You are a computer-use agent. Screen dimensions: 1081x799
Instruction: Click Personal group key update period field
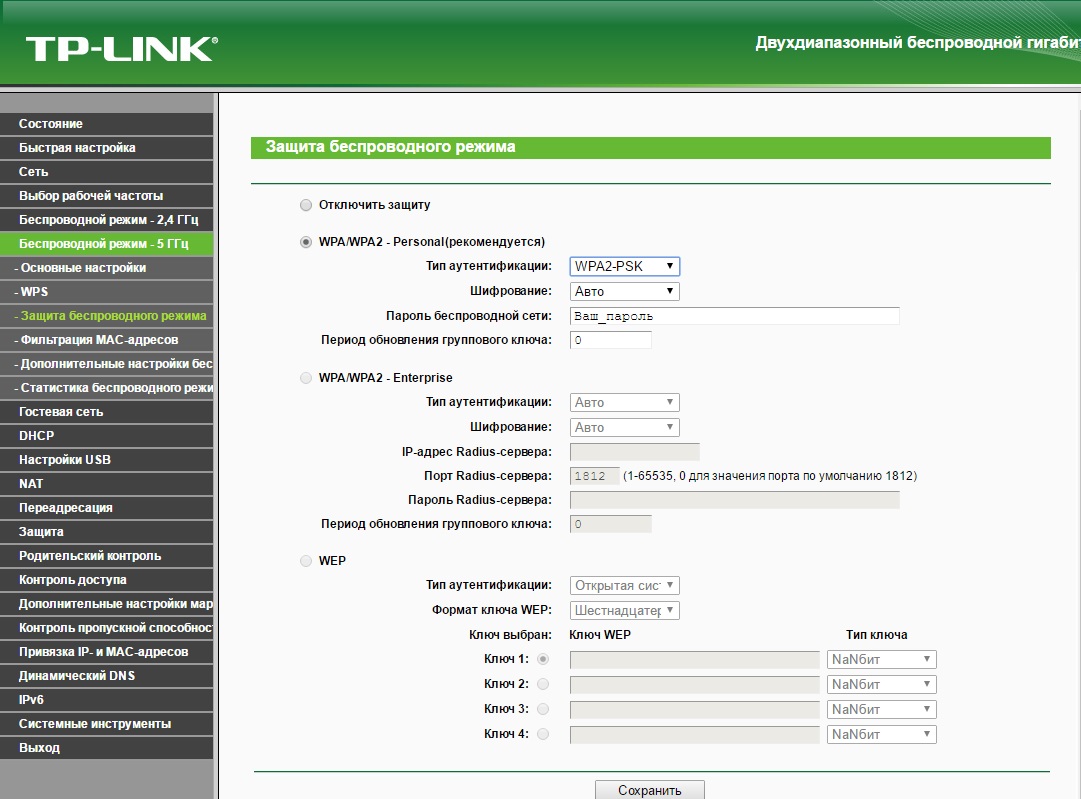610,340
